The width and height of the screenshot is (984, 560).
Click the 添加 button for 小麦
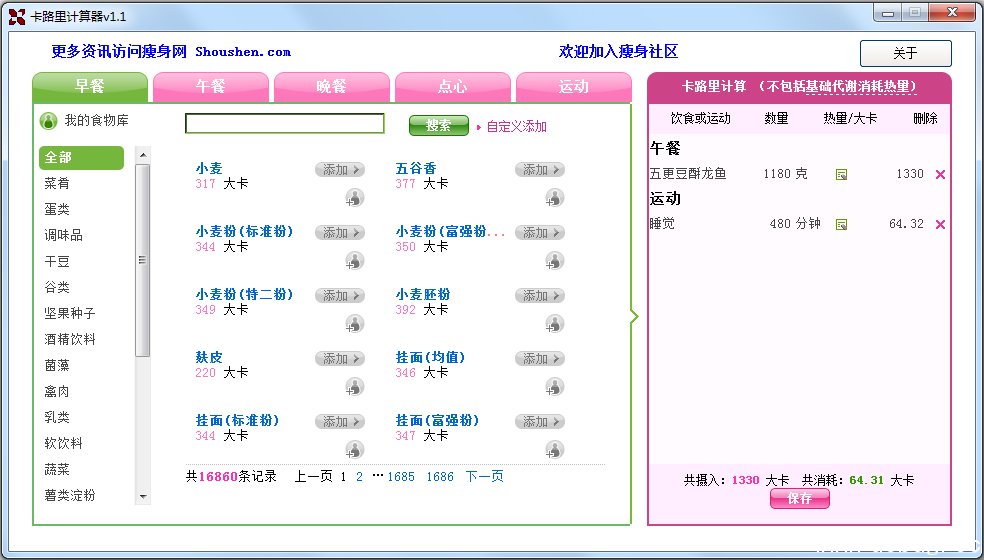(x=340, y=170)
